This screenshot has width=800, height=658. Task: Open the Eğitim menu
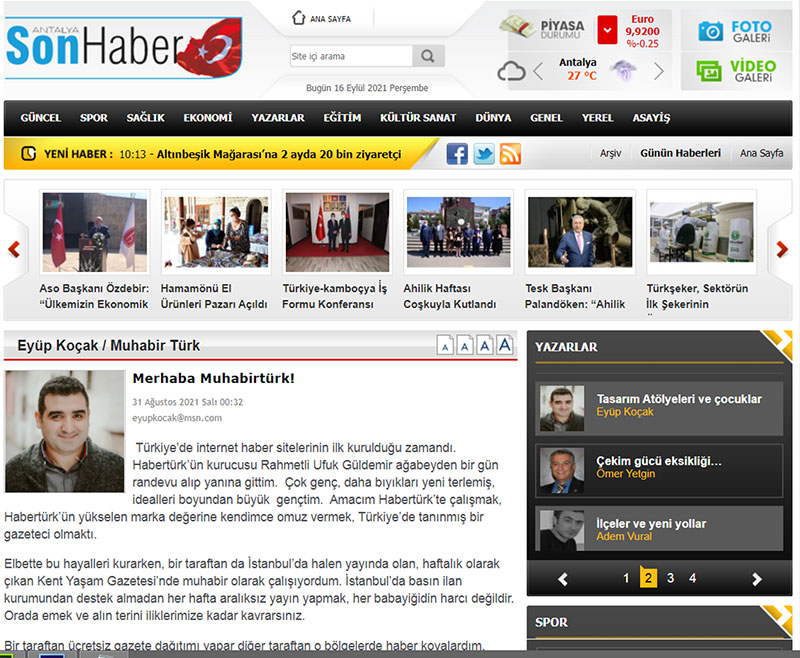click(342, 118)
